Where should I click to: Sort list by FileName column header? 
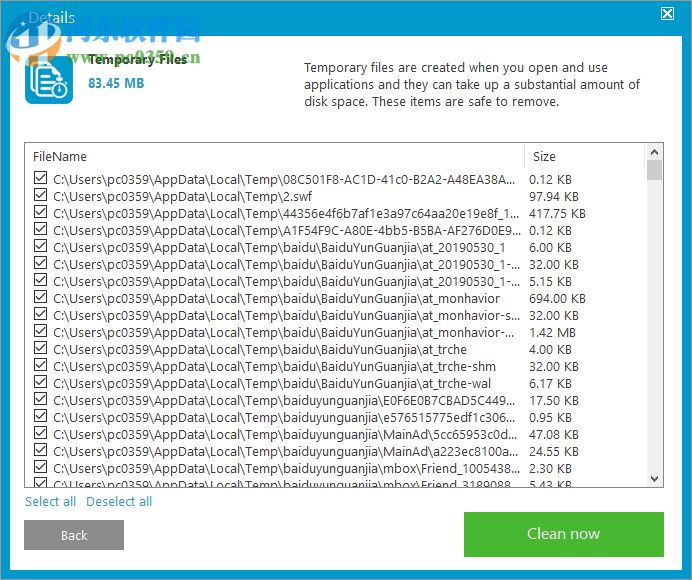coord(60,156)
